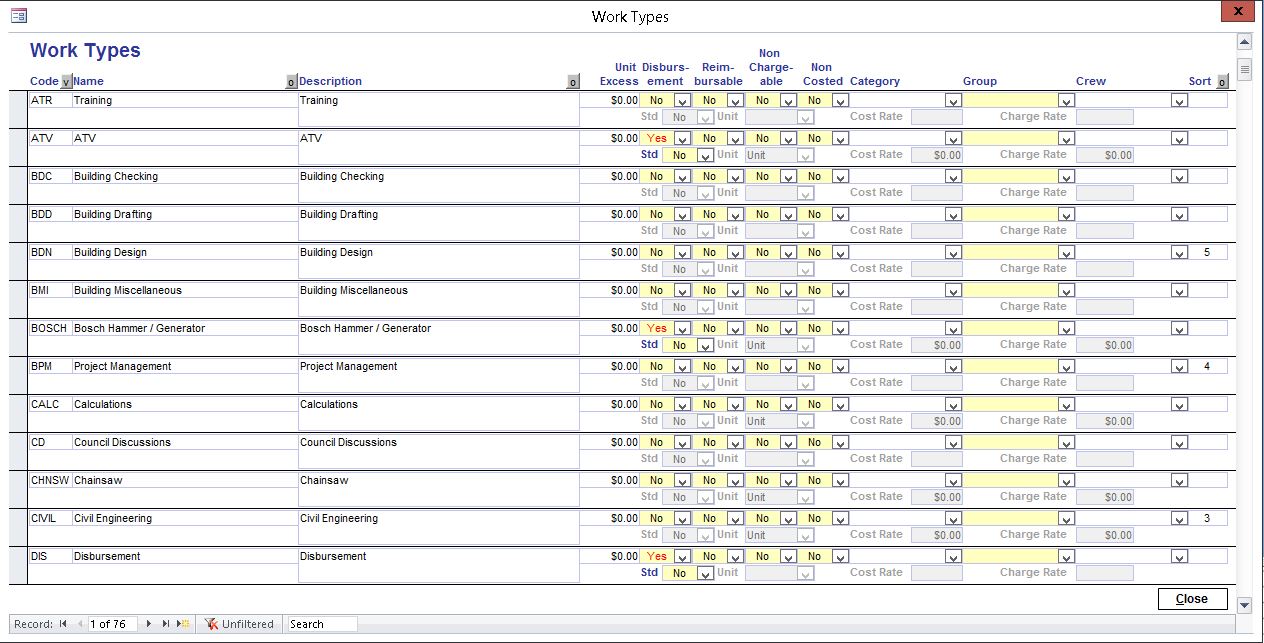Go to the next record
Image resolution: width=1264 pixels, height=643 pixels.
[x=149, y=624]
